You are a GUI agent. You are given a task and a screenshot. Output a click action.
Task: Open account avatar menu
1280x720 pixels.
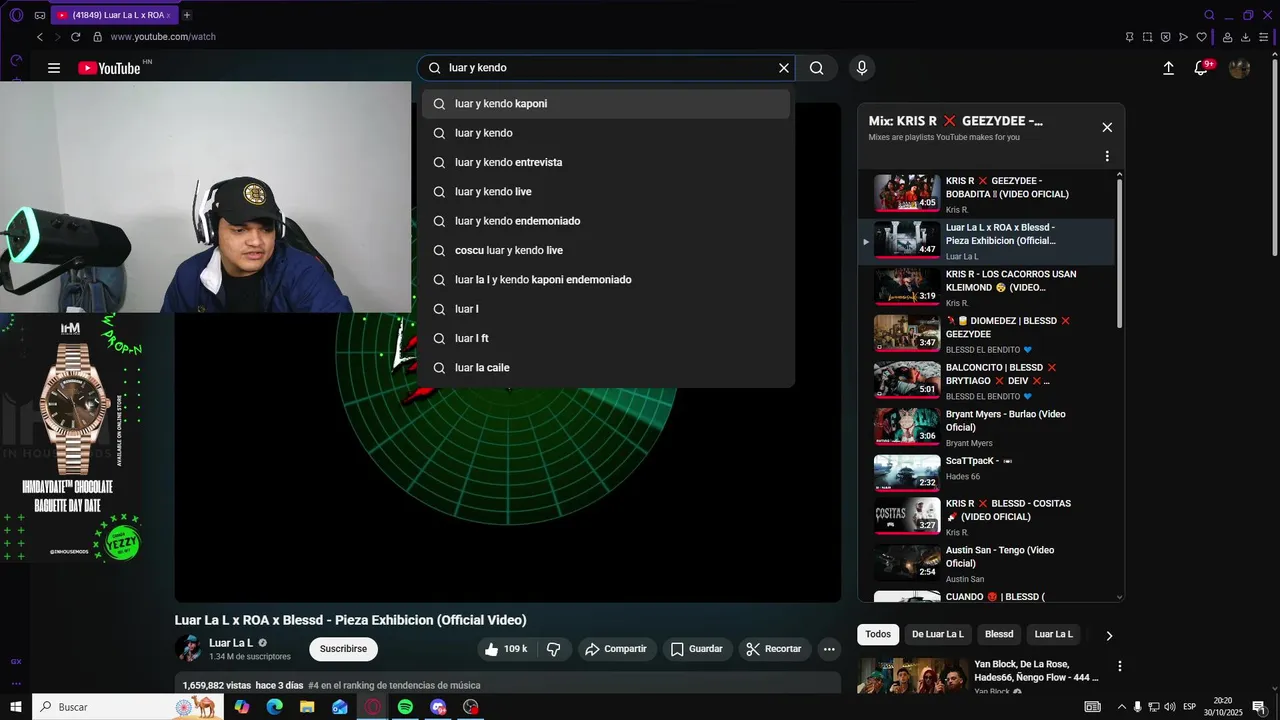1240,68
